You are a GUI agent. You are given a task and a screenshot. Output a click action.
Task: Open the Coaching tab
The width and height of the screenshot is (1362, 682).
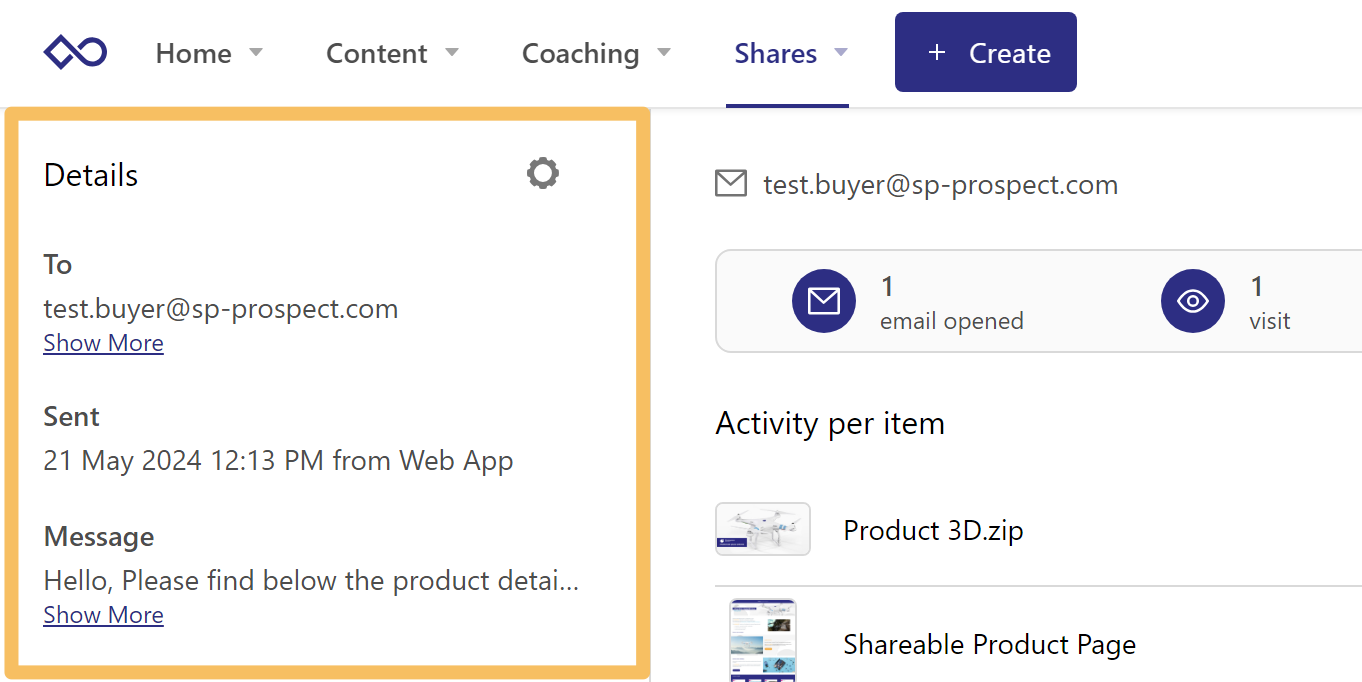tap(581, 53)
